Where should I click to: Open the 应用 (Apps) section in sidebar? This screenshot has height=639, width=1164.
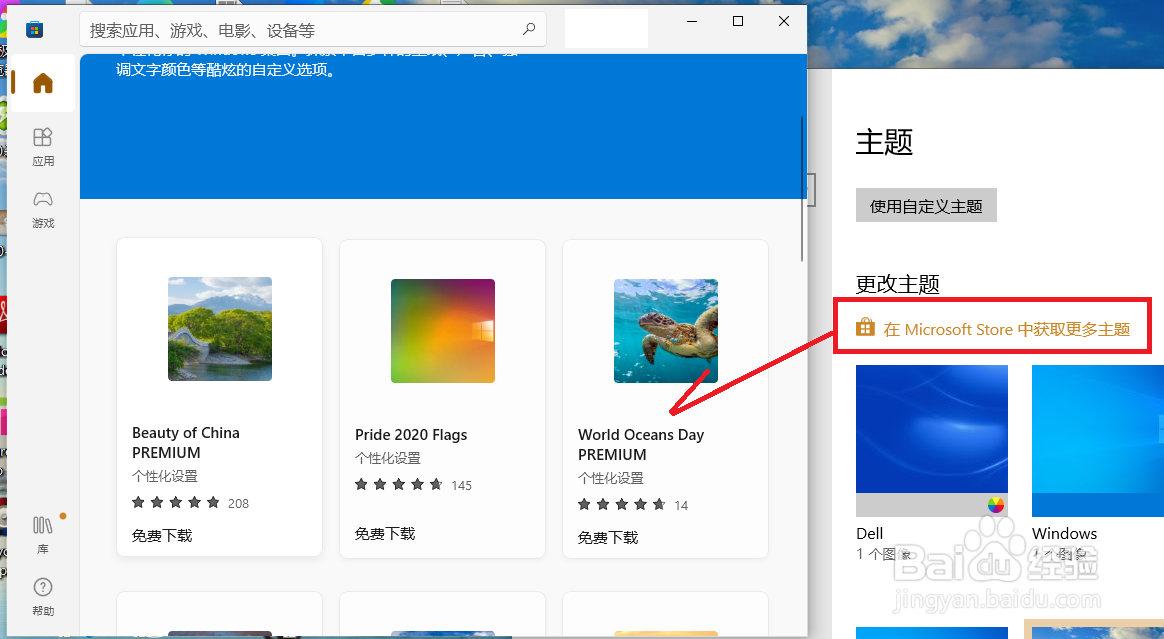pos(43,147)
